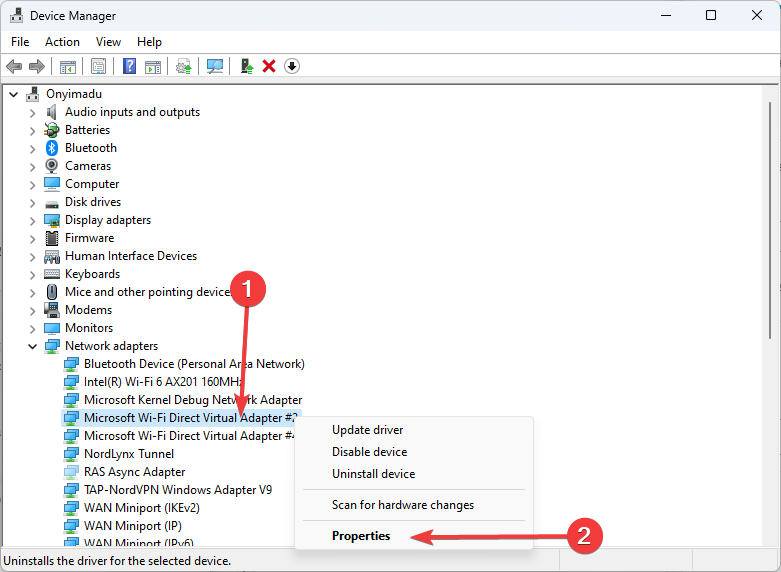The width and height of the screenshot is (781, 572).
Task: Open Properties from the context menu
Action: click(x=361, y=536)
